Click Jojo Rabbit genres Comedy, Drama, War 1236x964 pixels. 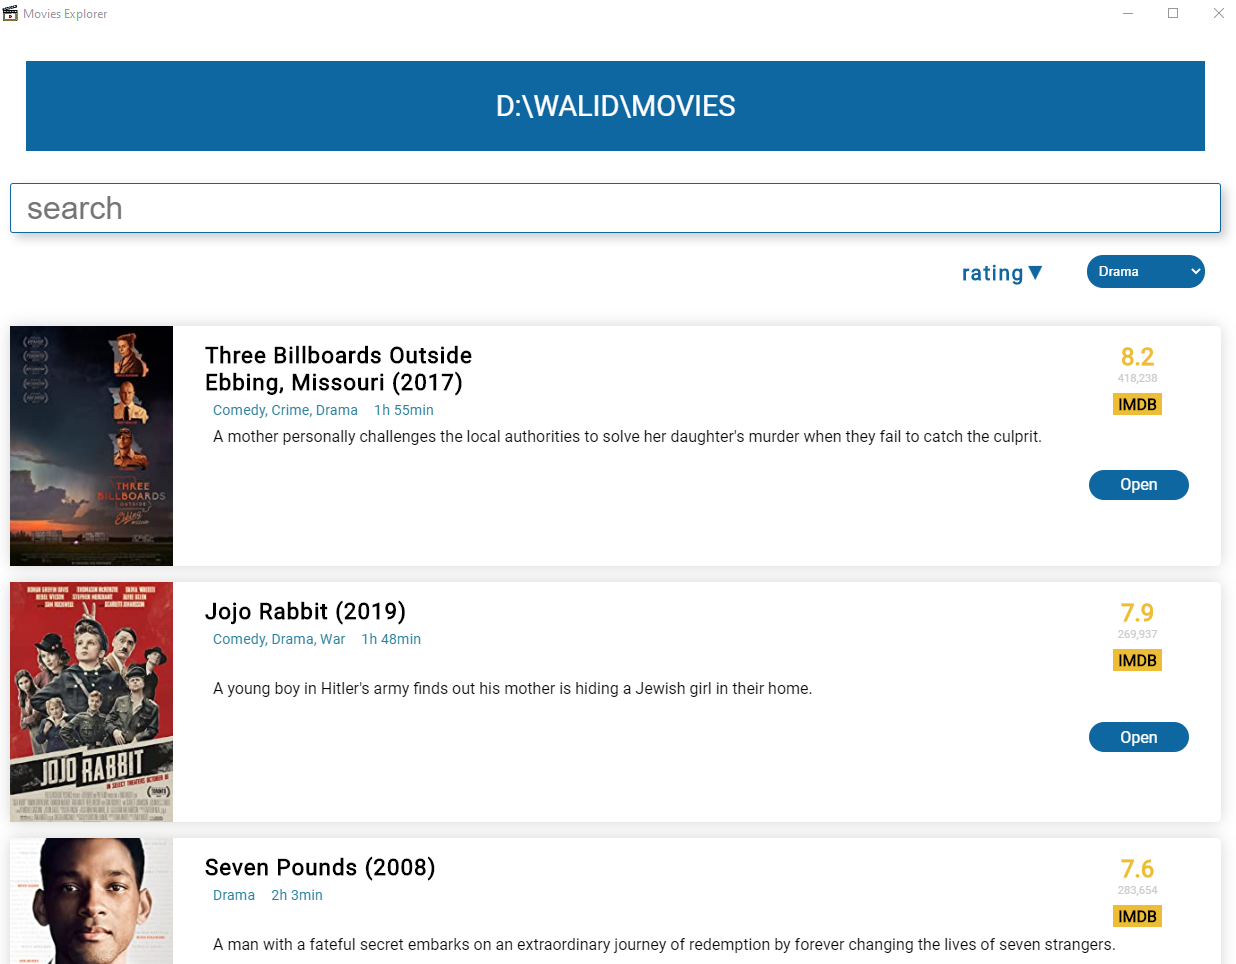click(279, 639)
